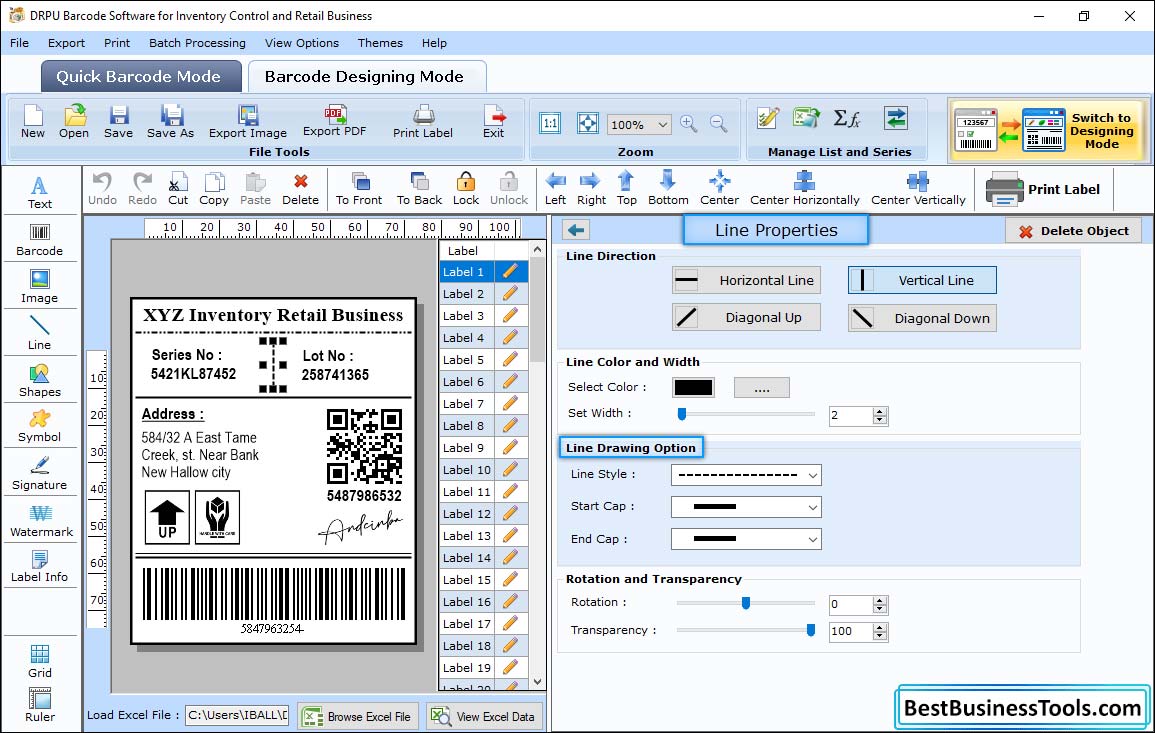
Task: Open the Batch Processing menu
Action: pos(197,43)
